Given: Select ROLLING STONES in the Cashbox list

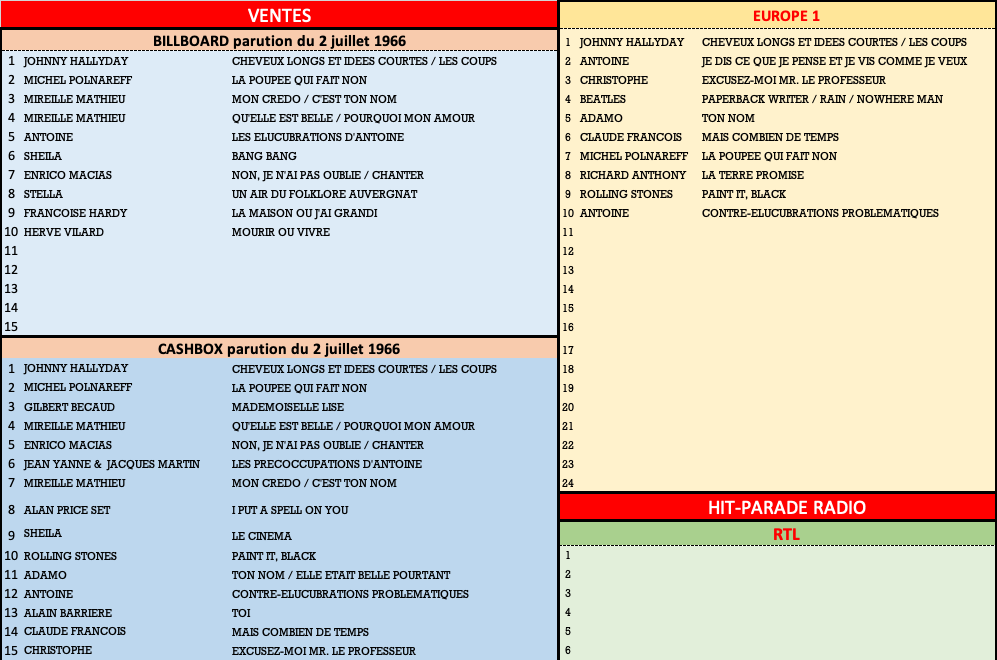Looking at the screenshot, I should [x=70, y=556].
